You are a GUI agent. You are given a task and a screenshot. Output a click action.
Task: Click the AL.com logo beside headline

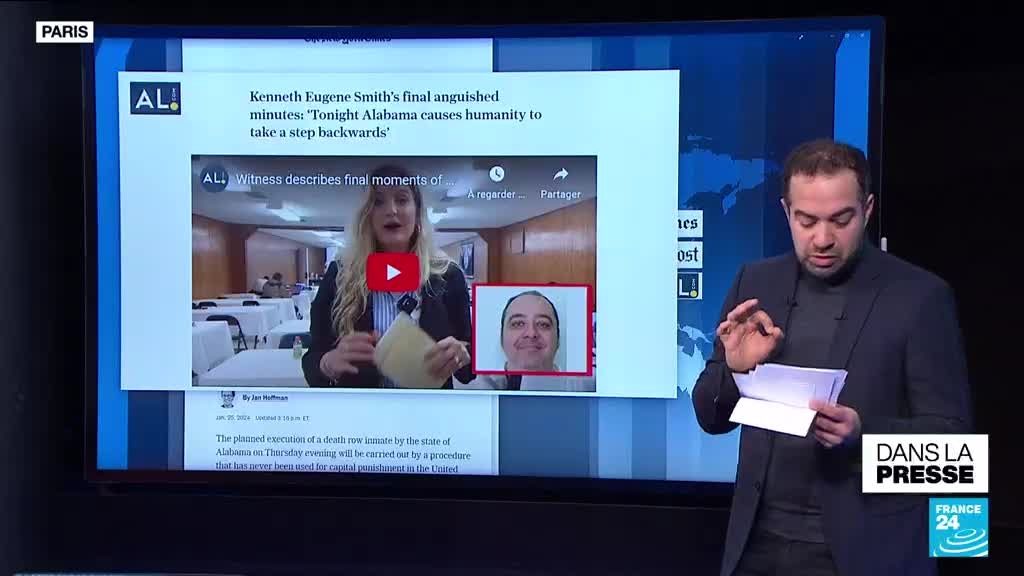click(155, 99)
